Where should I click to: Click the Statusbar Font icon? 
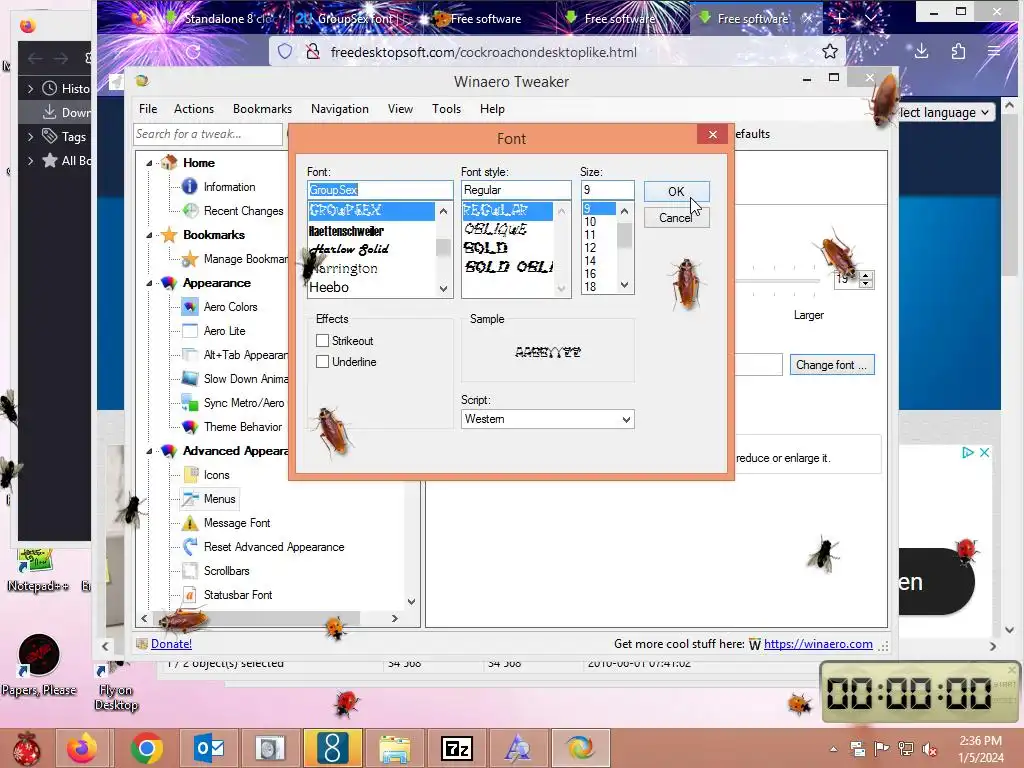point(190,595)
